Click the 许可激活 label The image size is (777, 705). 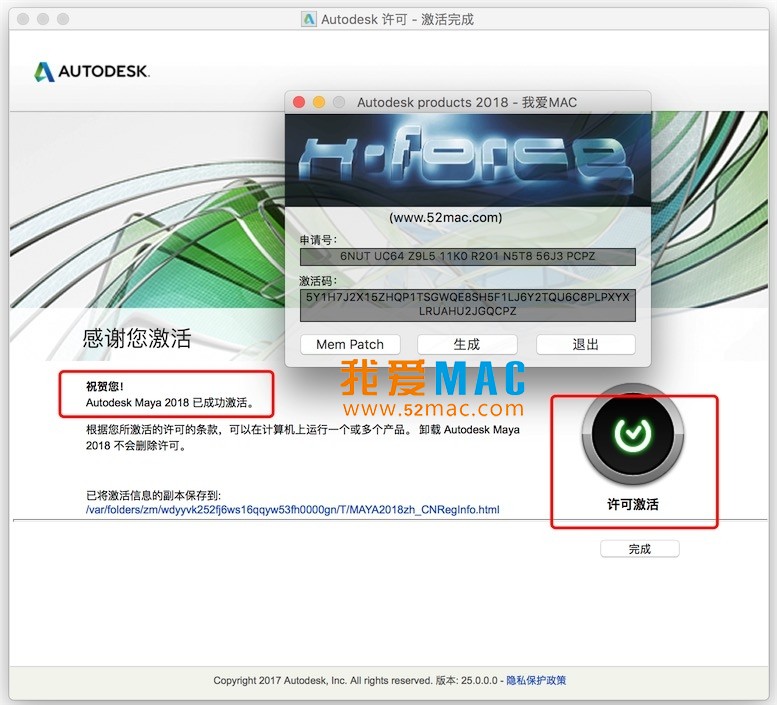[x=633, y=504]
